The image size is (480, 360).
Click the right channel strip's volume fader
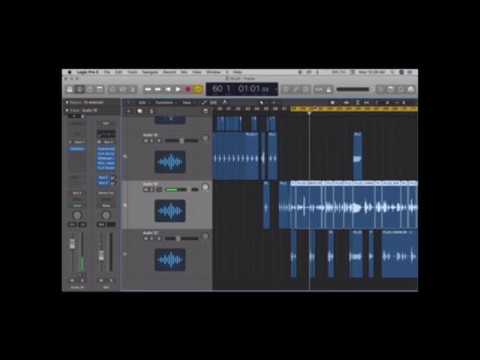point(101,256)
